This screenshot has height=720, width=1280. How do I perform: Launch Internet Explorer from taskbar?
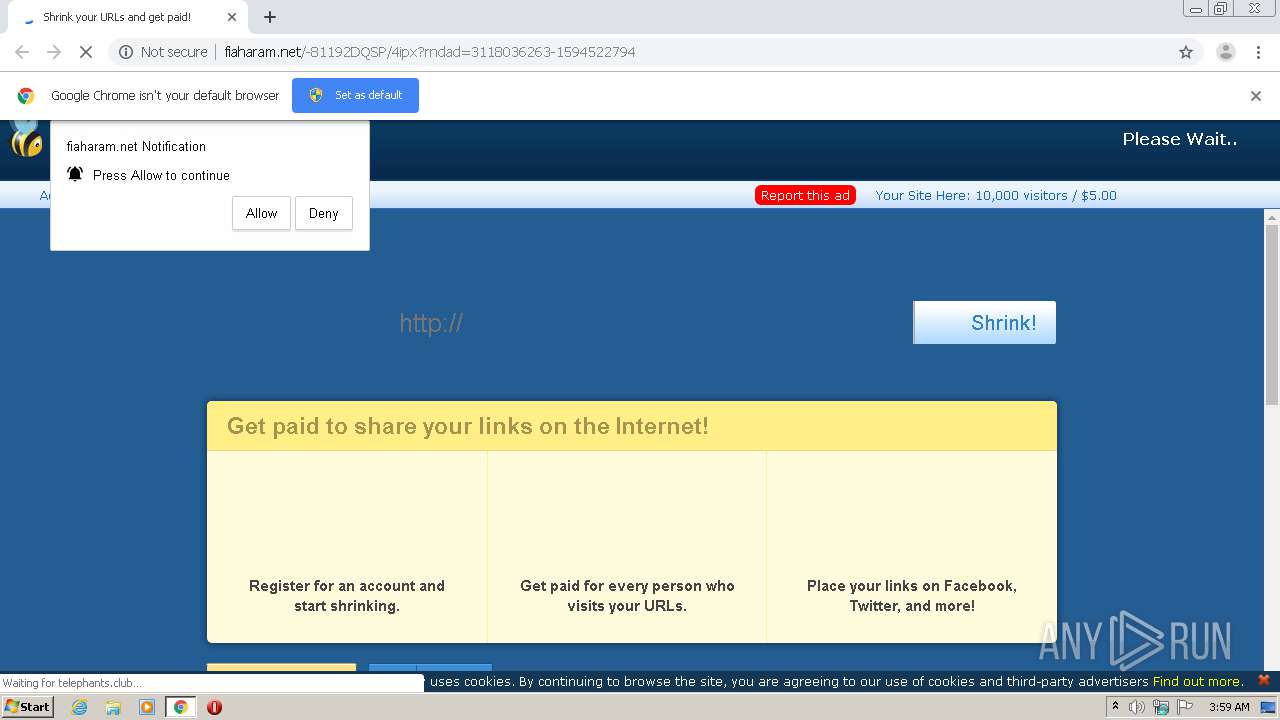point(80,707)
